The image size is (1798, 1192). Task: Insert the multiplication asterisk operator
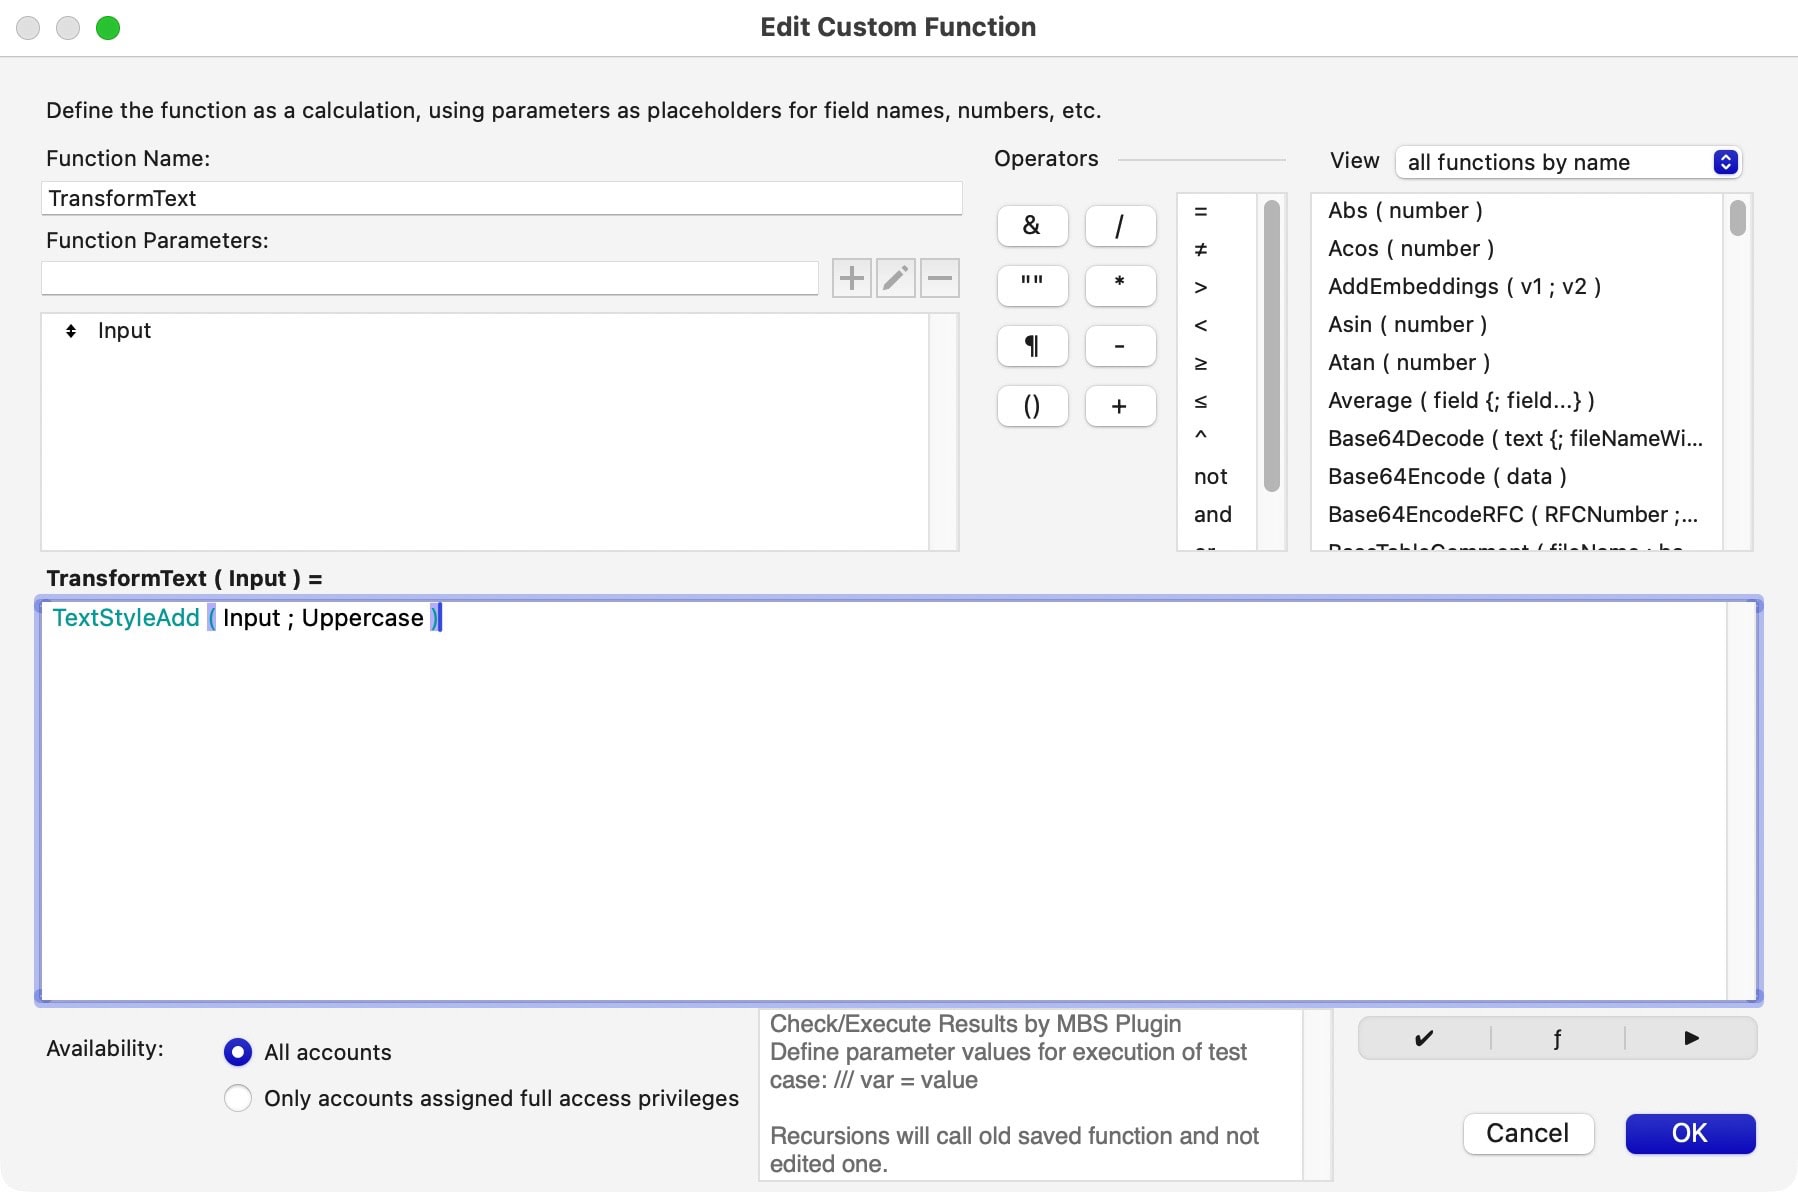pyautogui.click(x=1120, y=286)
